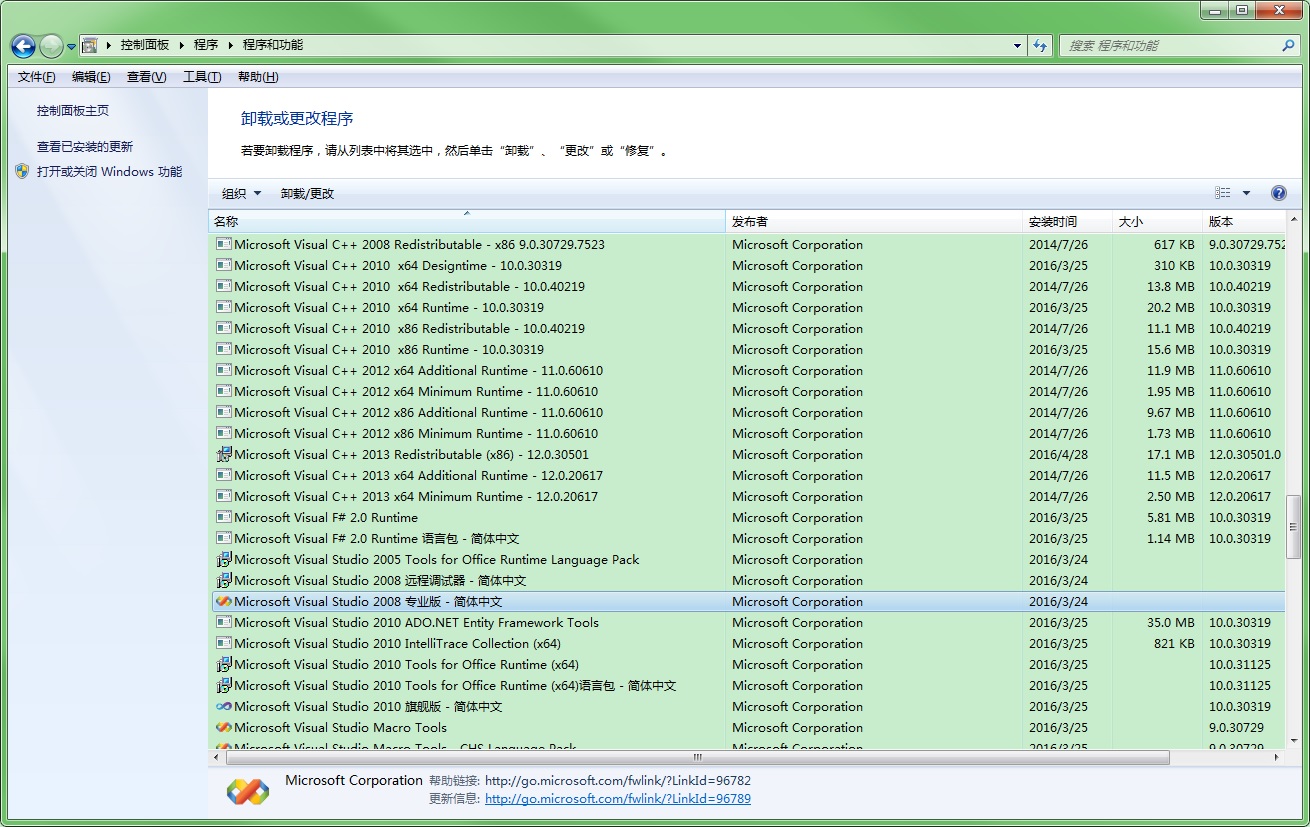Open the view options dropdown arrow
The height and width of the screenshot is (827, 1310).
coord(1246,193)
